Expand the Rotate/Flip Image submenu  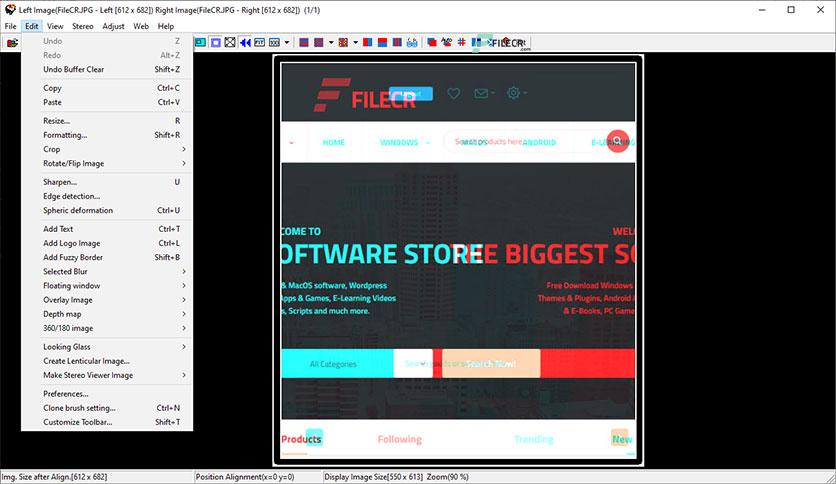pyautogui.click(x=107, y=164)
